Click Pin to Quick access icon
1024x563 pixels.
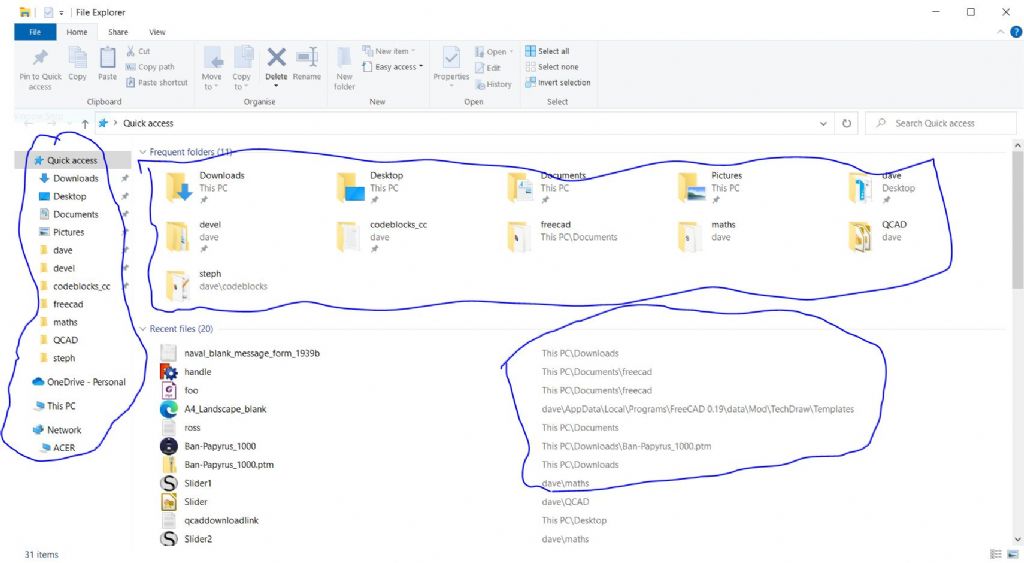[x=40, y=58]
